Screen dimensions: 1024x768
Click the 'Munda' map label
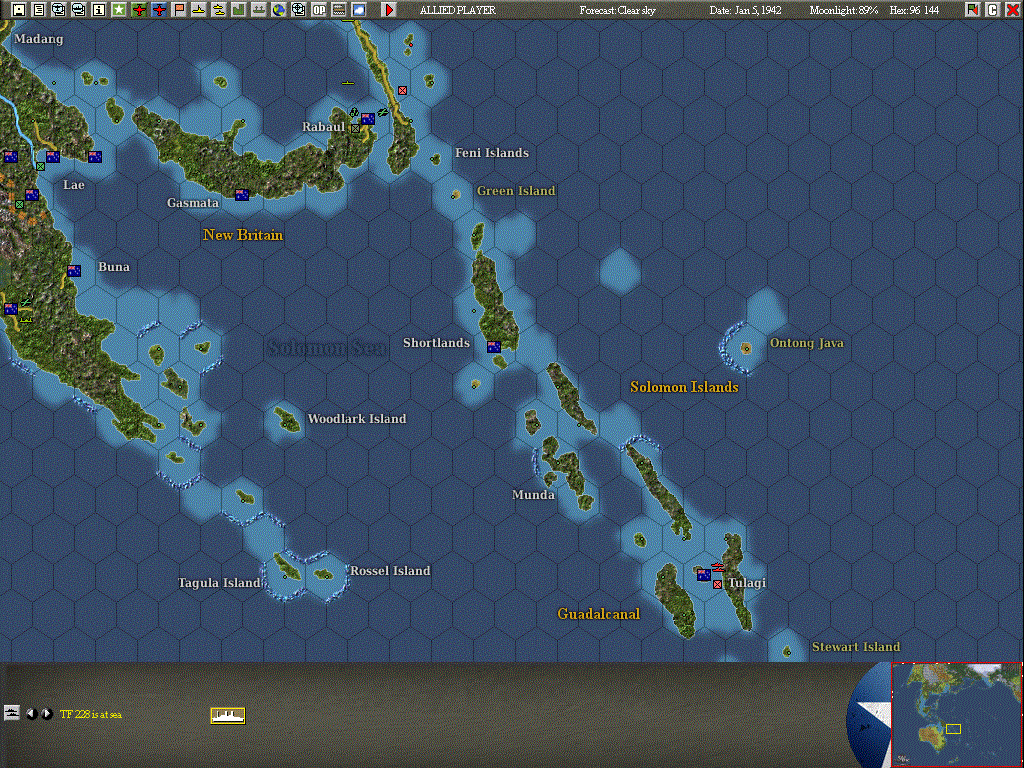pyautogui.click(x=534, y=494)
